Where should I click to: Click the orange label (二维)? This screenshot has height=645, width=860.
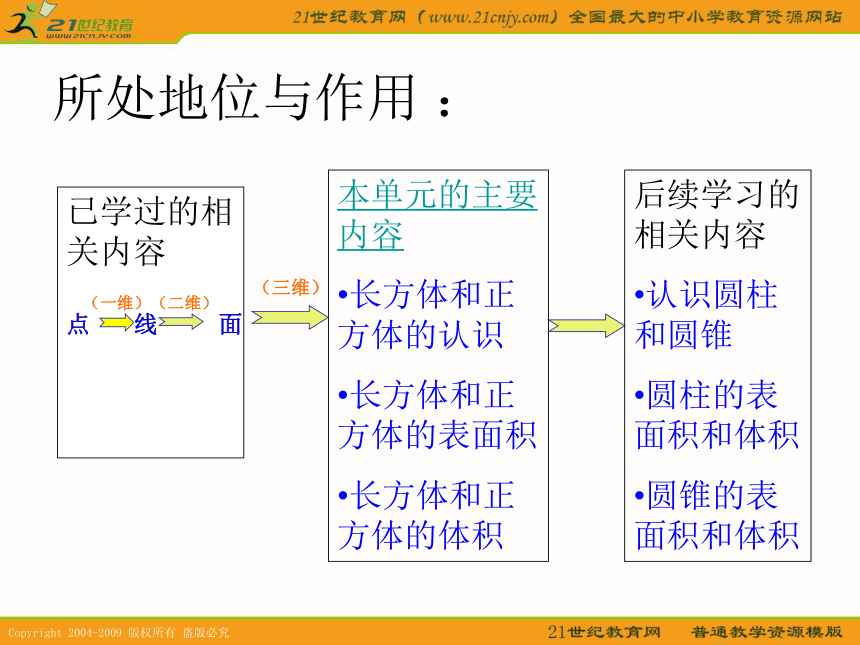click(x=184, y=302)
